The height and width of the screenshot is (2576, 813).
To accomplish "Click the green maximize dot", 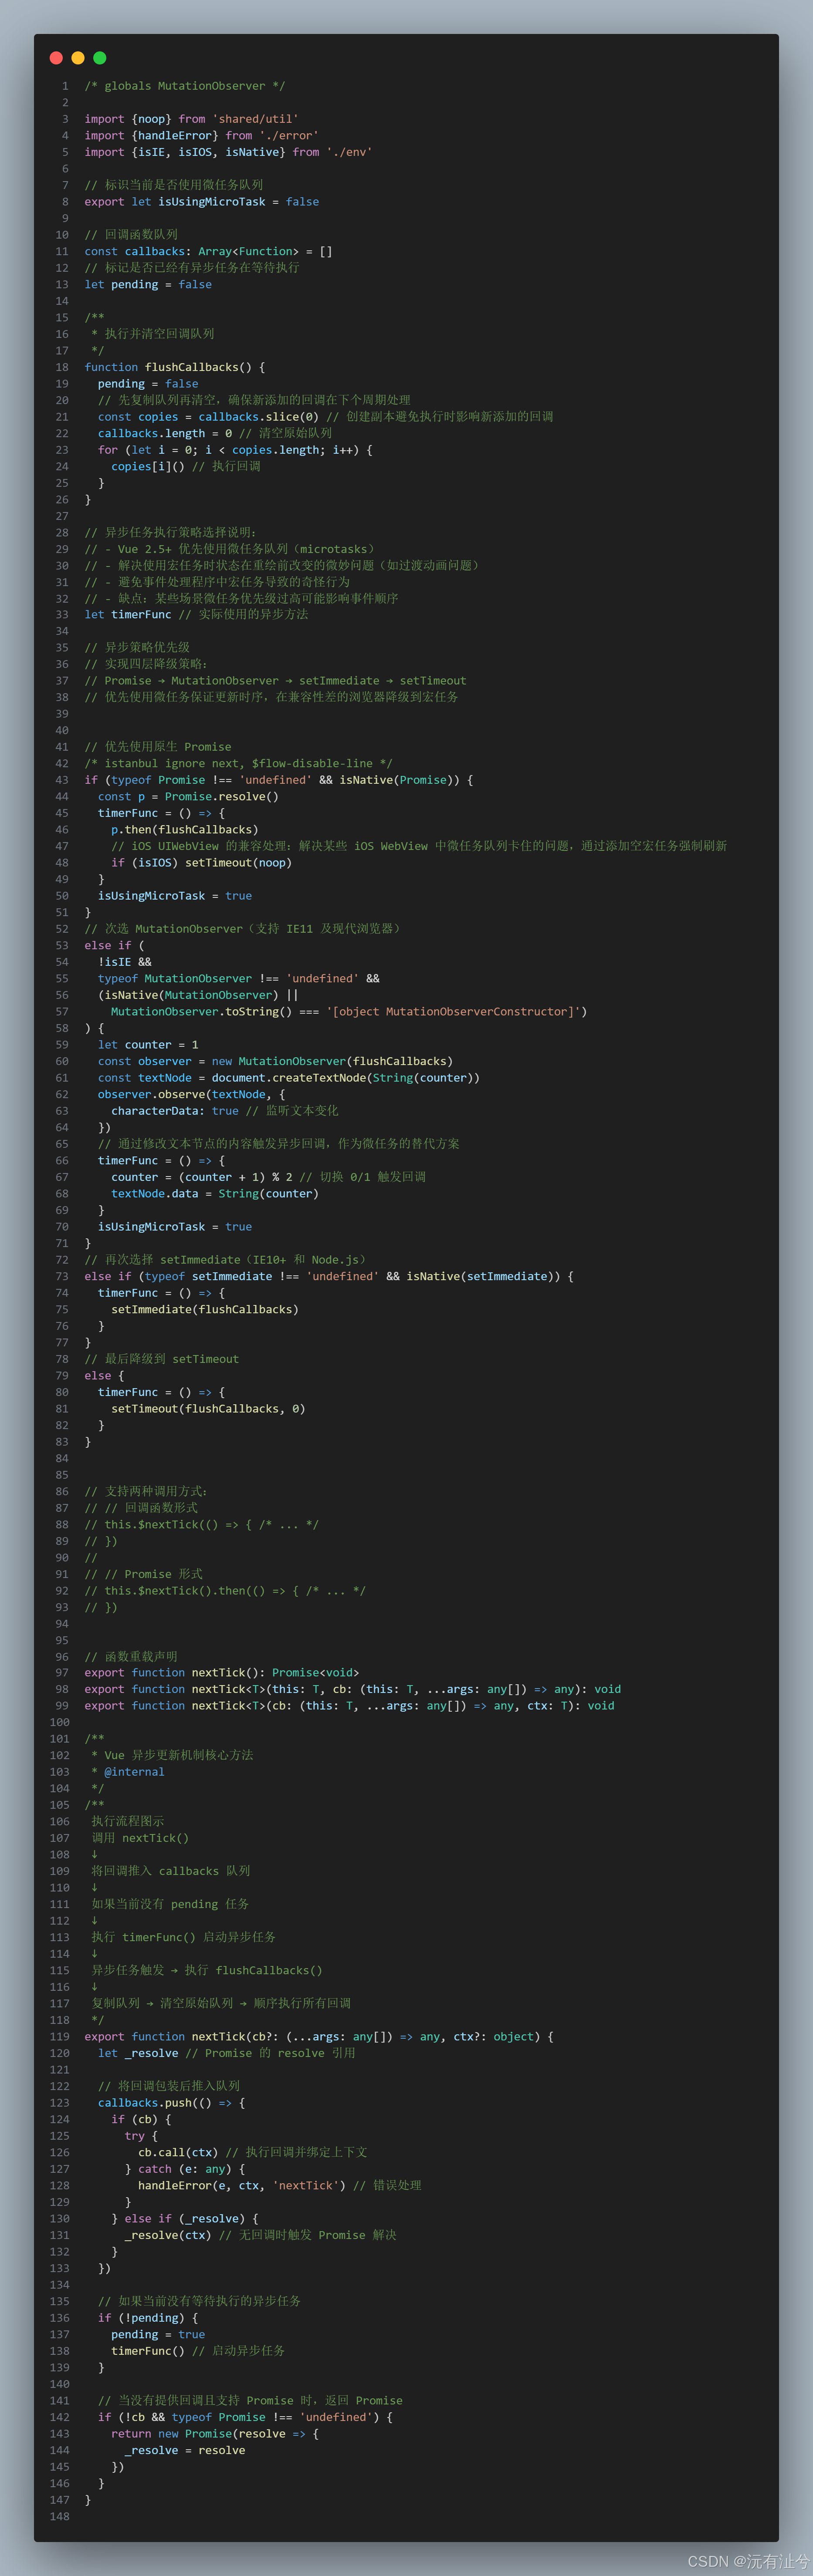I will tap(100, 58).
